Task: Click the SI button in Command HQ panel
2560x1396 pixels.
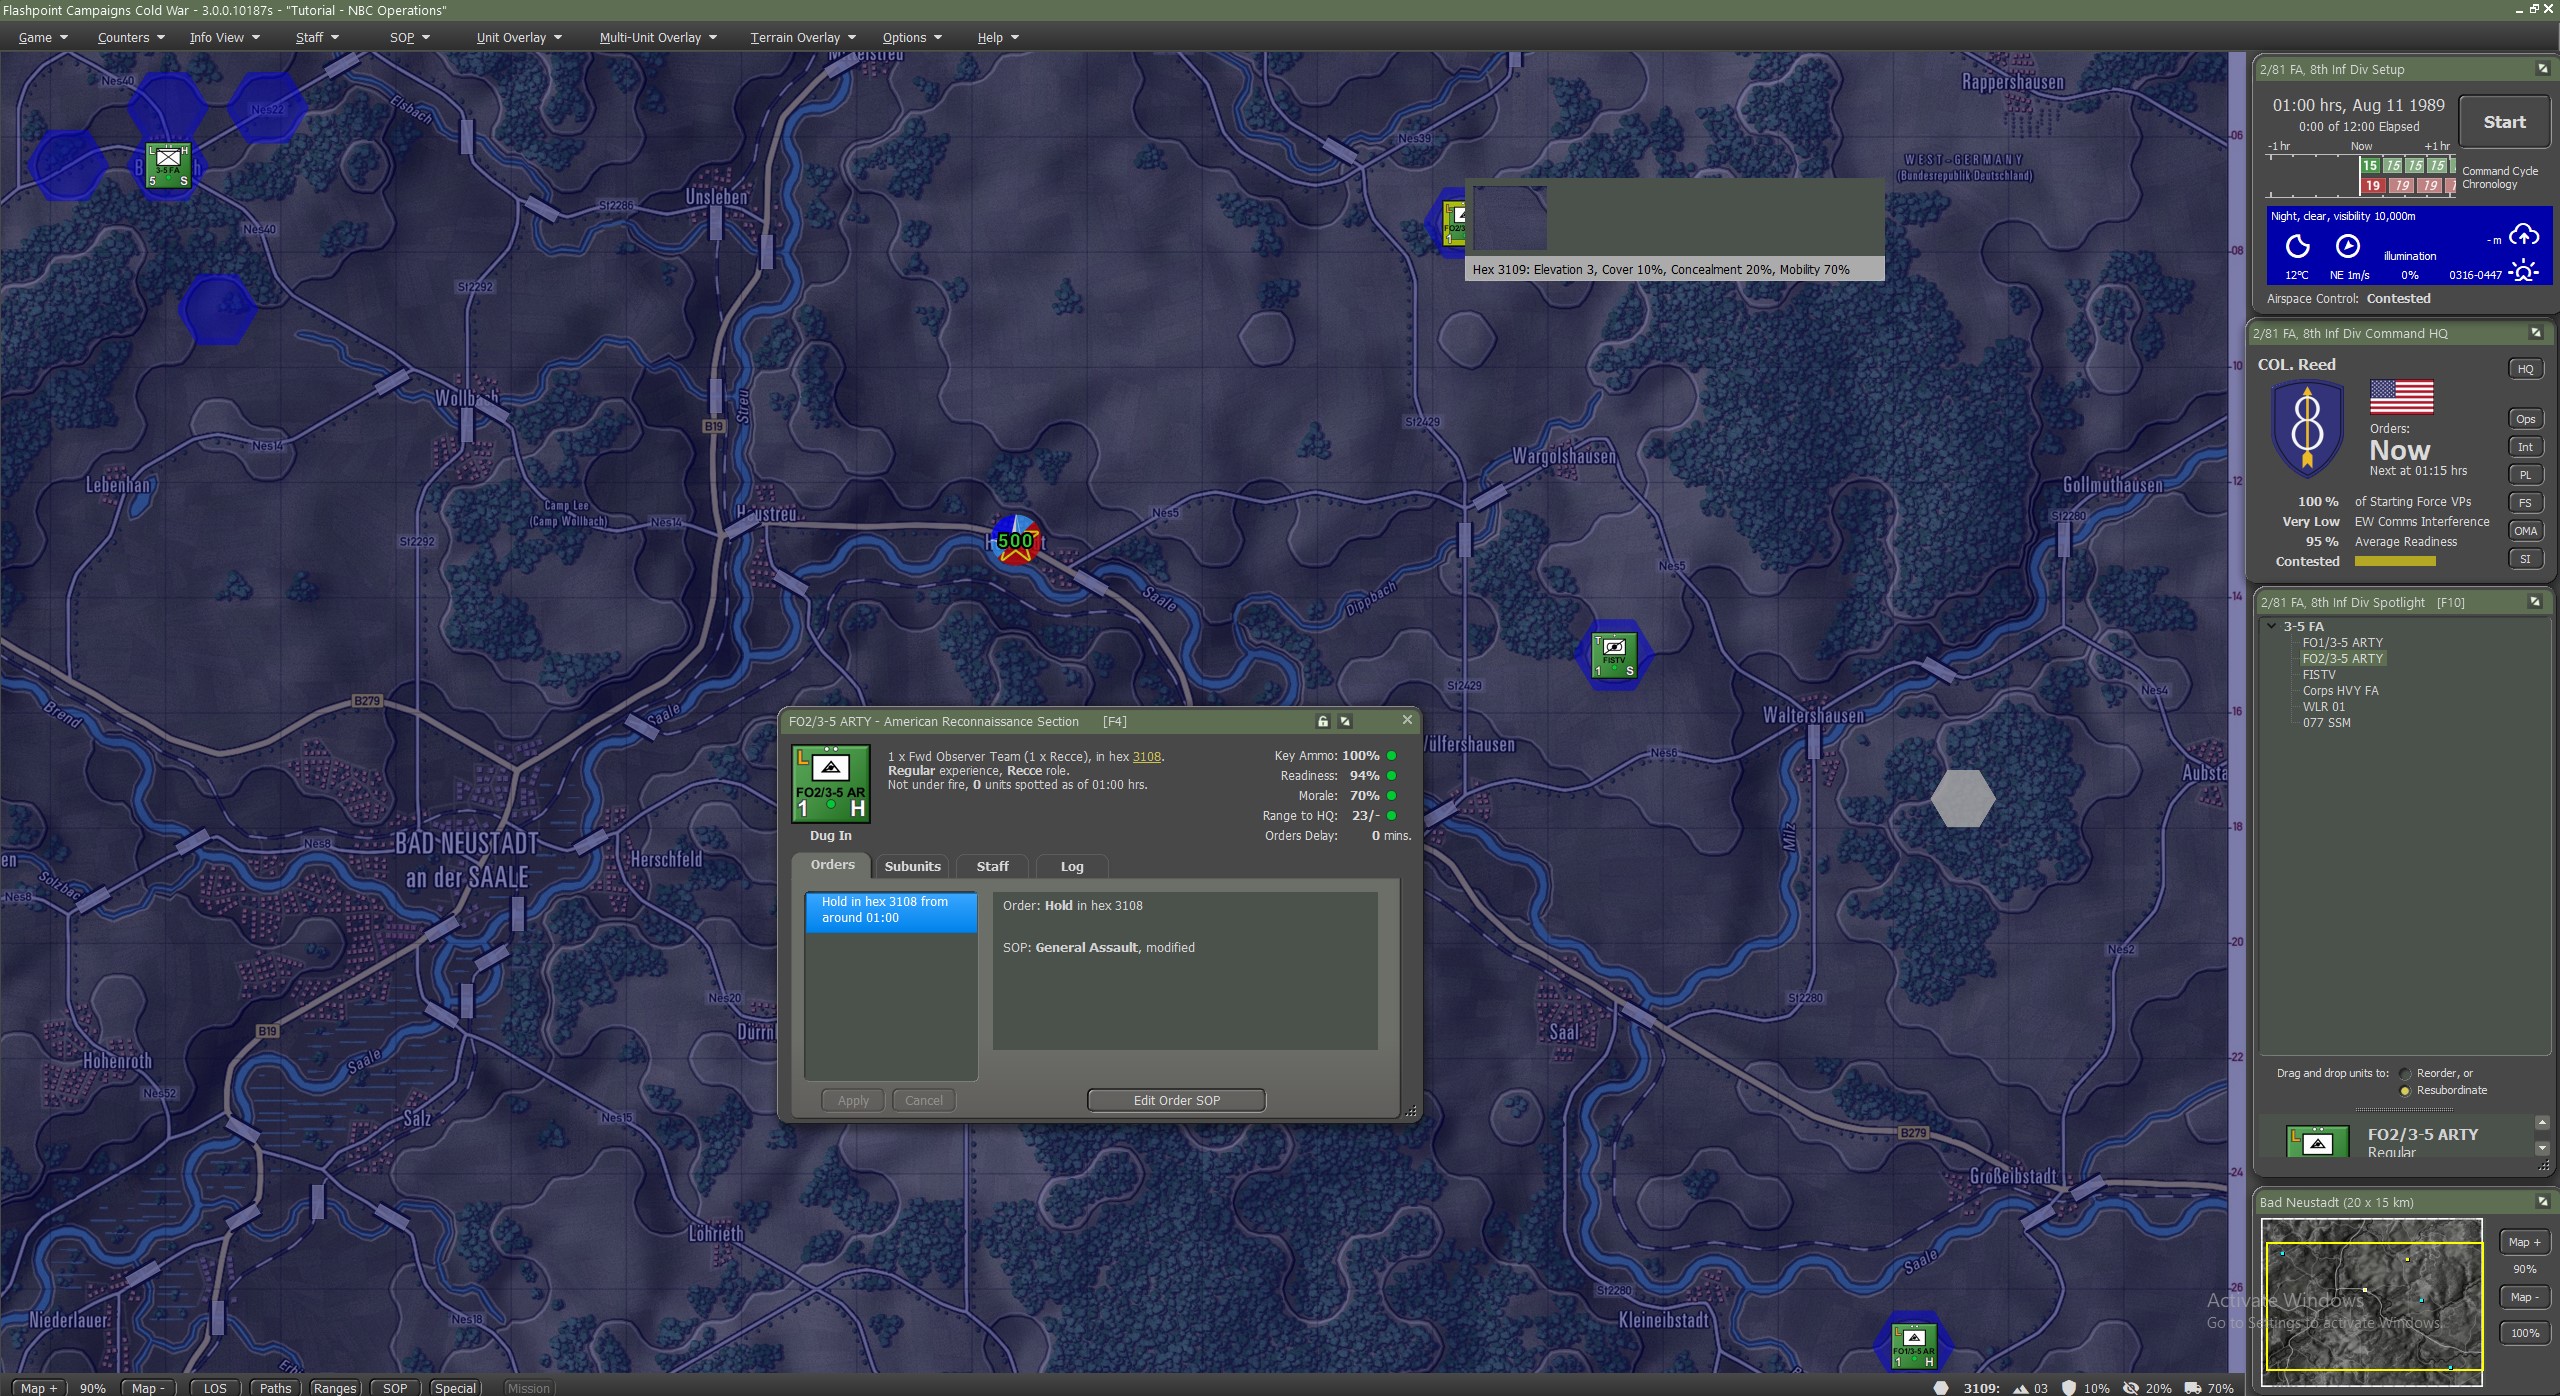Action: [2527, 558]
